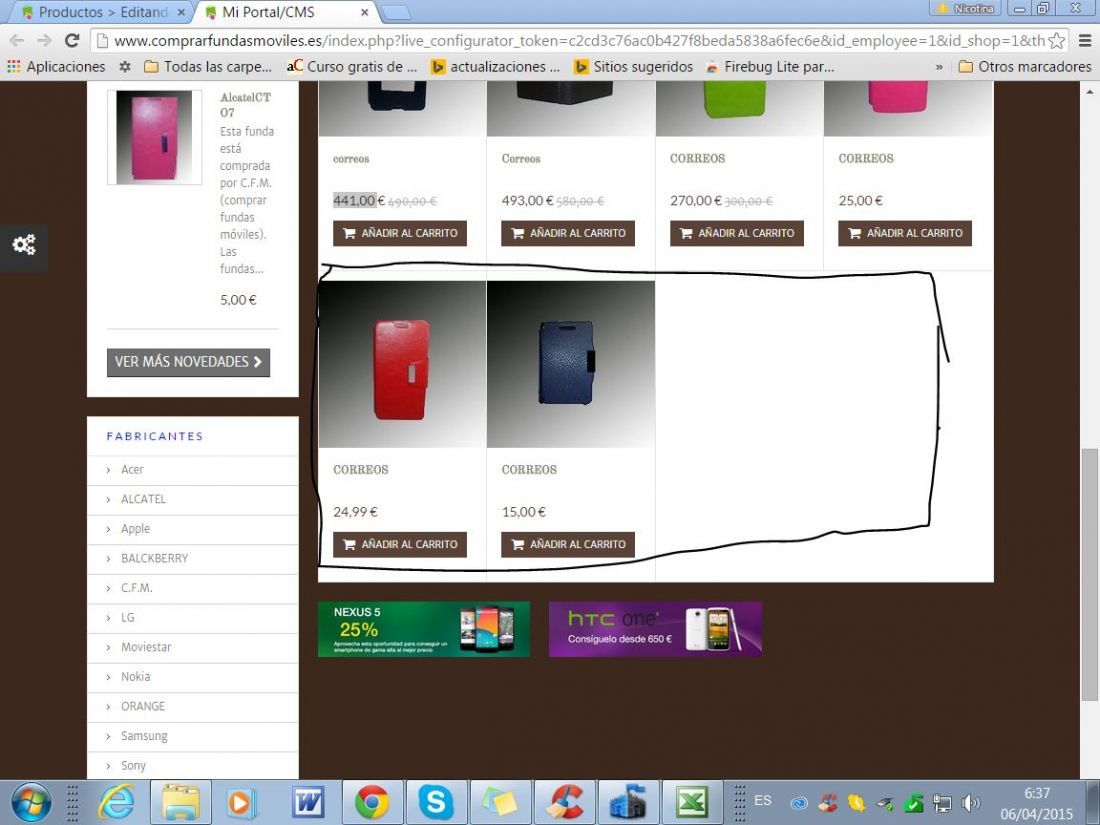Open the actualizaciones bookmark
1100x825 pixels.
tap(496, 67)
